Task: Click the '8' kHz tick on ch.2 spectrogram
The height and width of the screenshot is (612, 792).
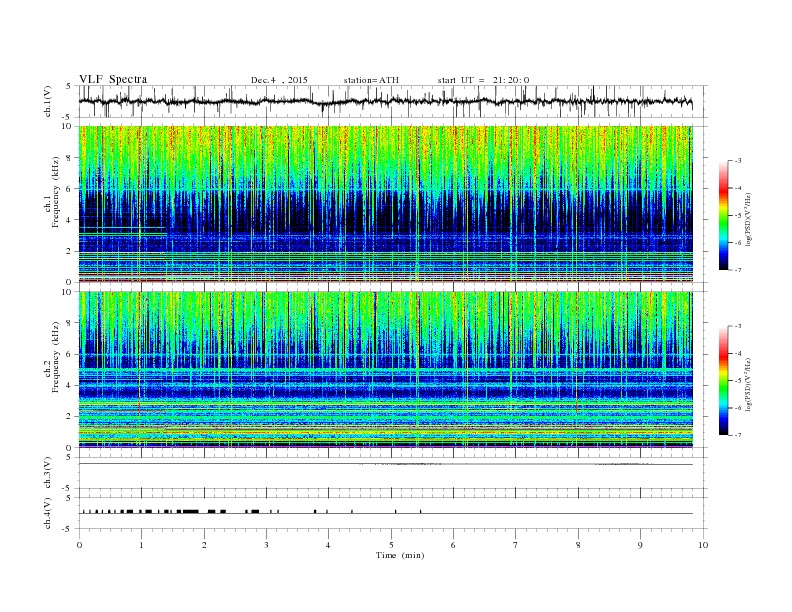Action: (x=69, y=323)
